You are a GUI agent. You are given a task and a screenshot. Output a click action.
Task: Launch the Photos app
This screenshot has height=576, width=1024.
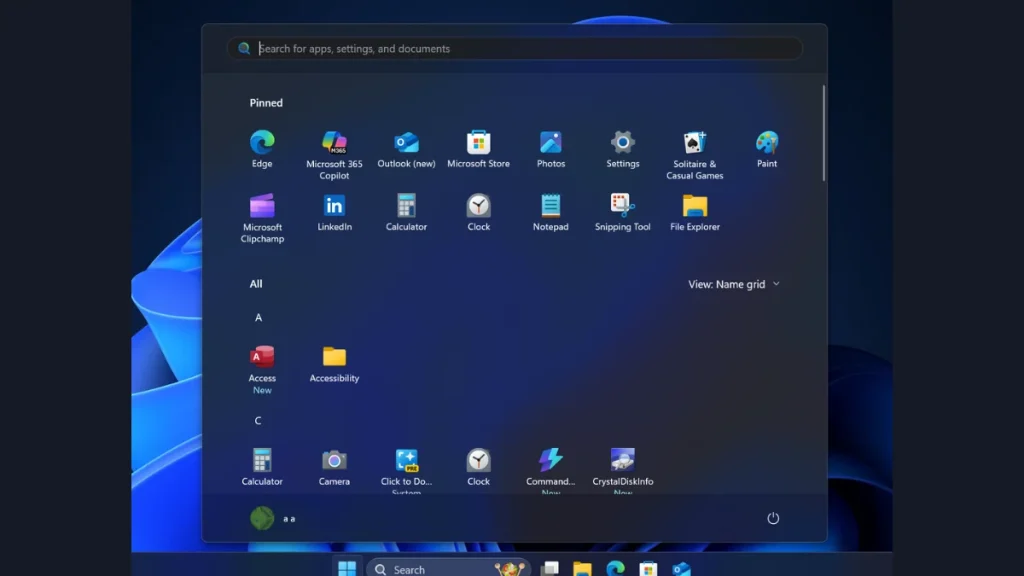551,150
